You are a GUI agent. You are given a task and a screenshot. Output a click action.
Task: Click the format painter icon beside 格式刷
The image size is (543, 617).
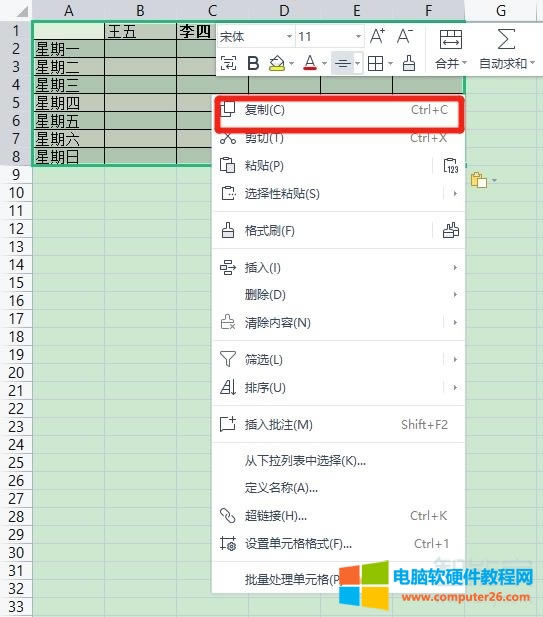pos(451,231)
